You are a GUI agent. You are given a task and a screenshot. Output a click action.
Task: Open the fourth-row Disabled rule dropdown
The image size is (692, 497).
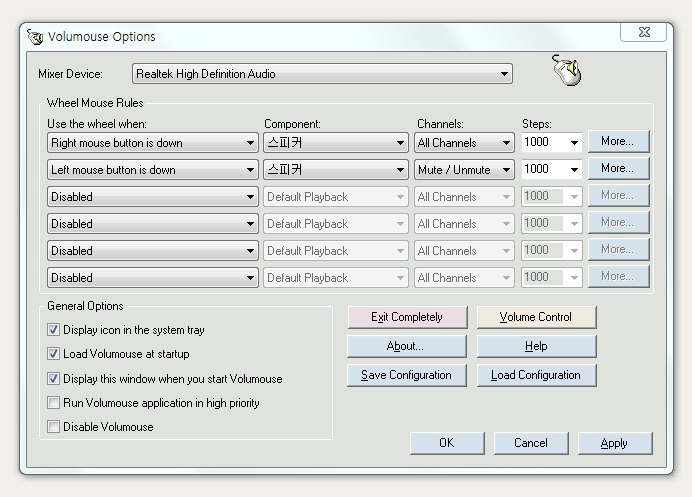coord(153,224)
